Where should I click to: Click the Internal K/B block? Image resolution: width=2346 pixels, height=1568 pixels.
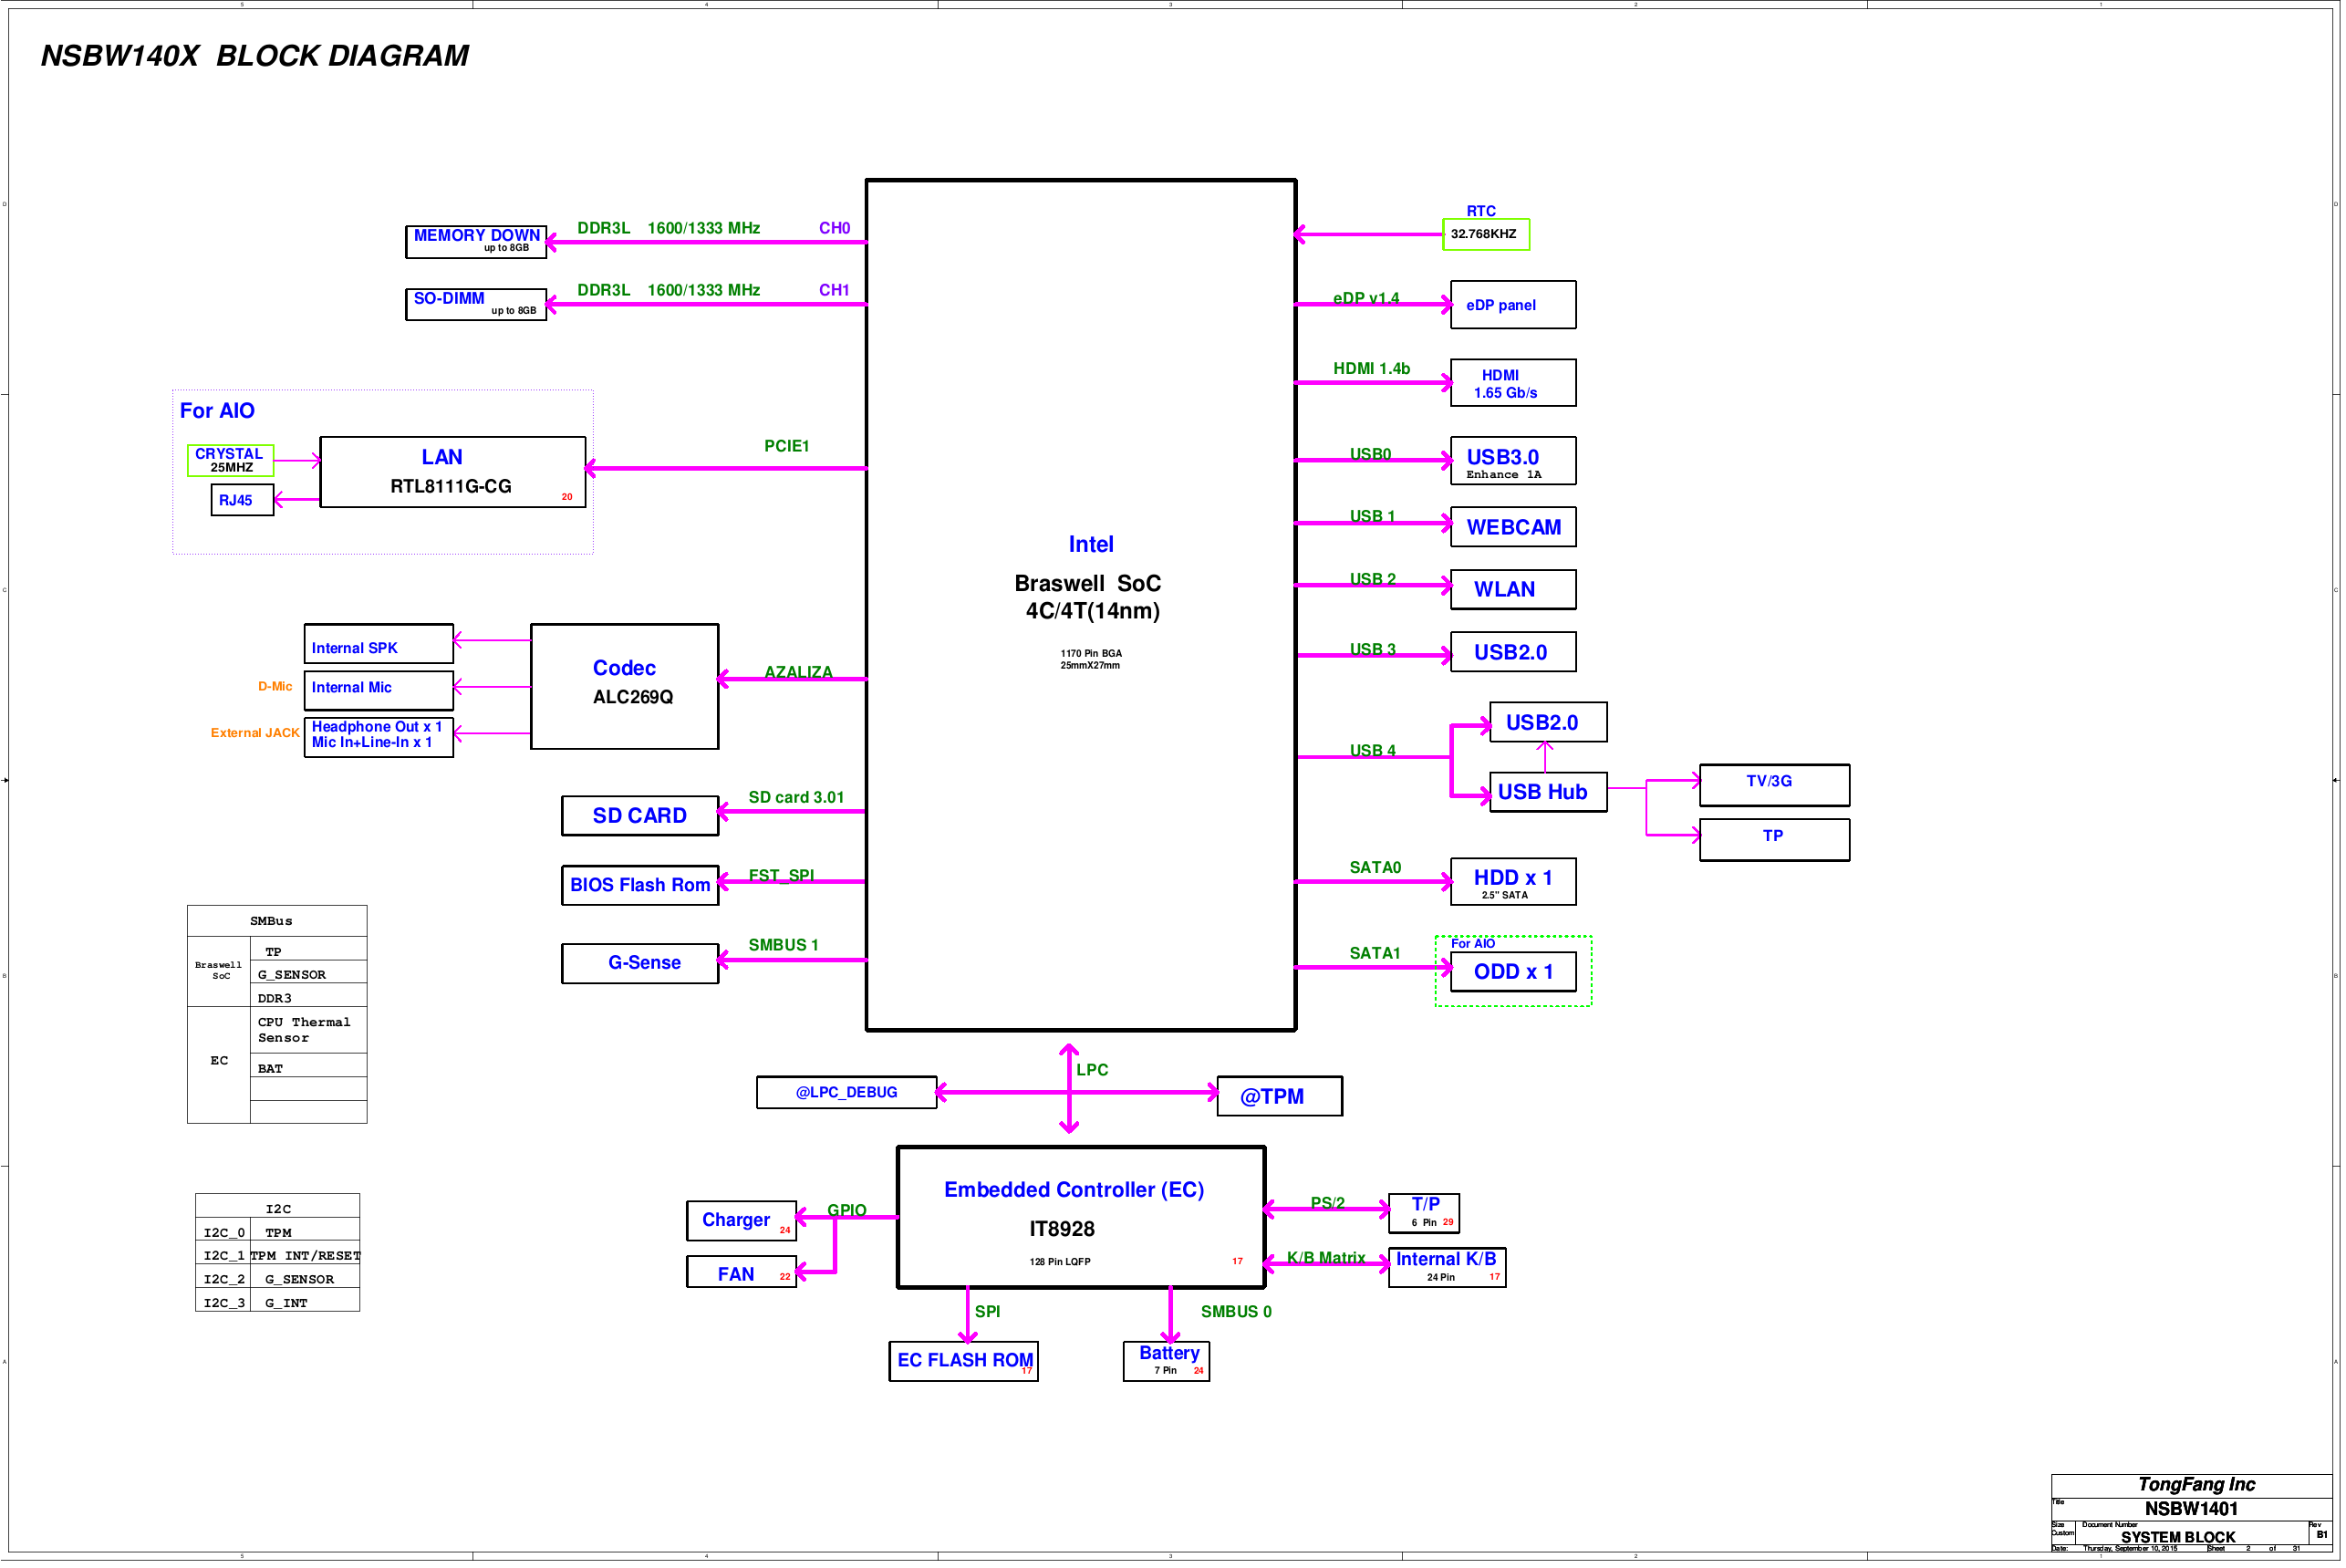pyautogui.click(x=1447, y=1269)
